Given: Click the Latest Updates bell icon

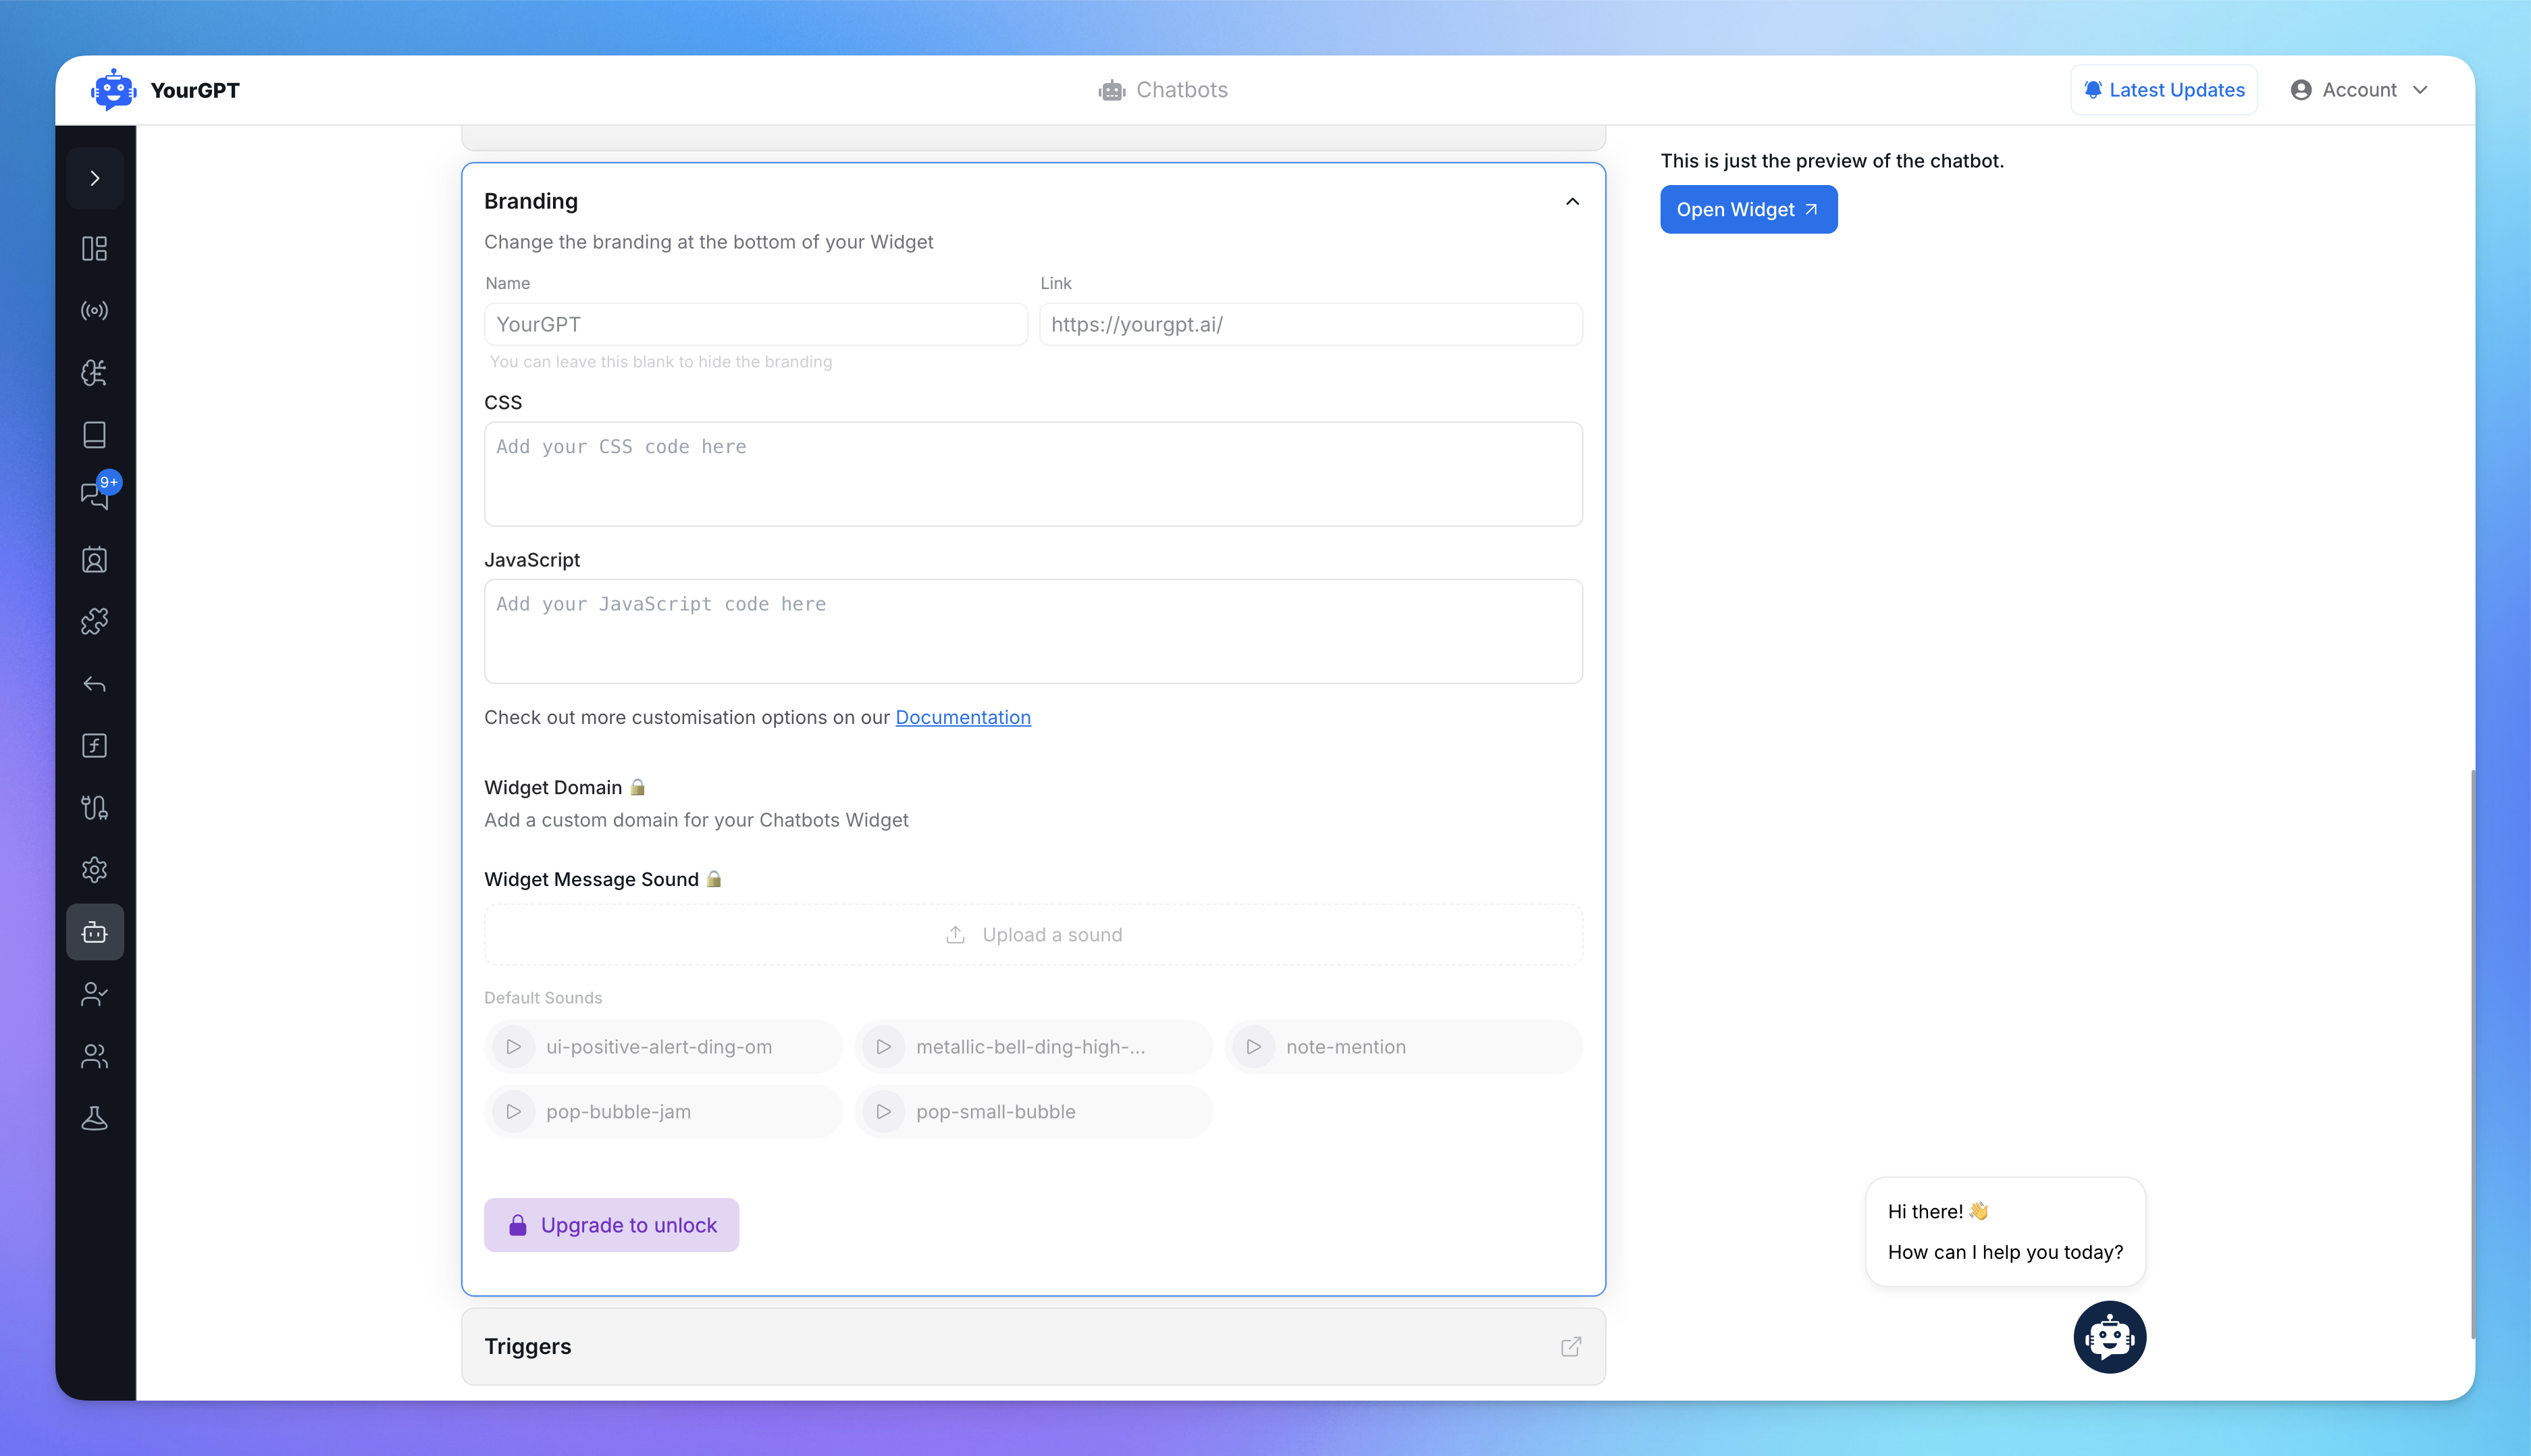Looking at the screenshot, I should click(2093, 90).
